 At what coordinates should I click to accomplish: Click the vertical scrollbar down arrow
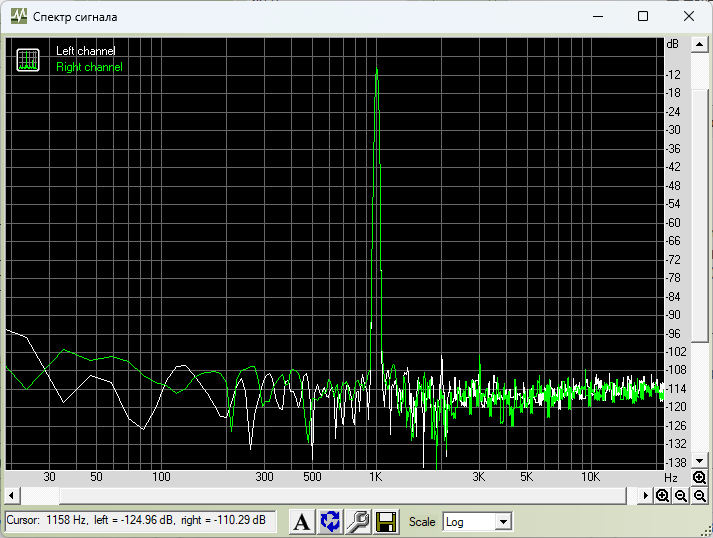click(699, 461)
